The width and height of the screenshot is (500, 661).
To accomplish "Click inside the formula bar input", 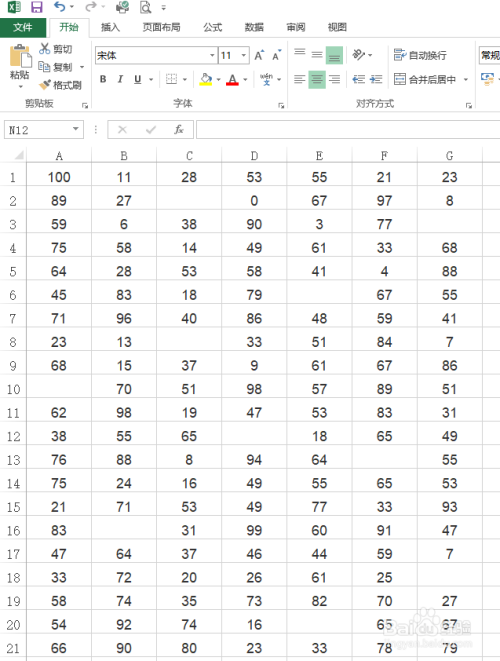I will [x=348, y=129].
